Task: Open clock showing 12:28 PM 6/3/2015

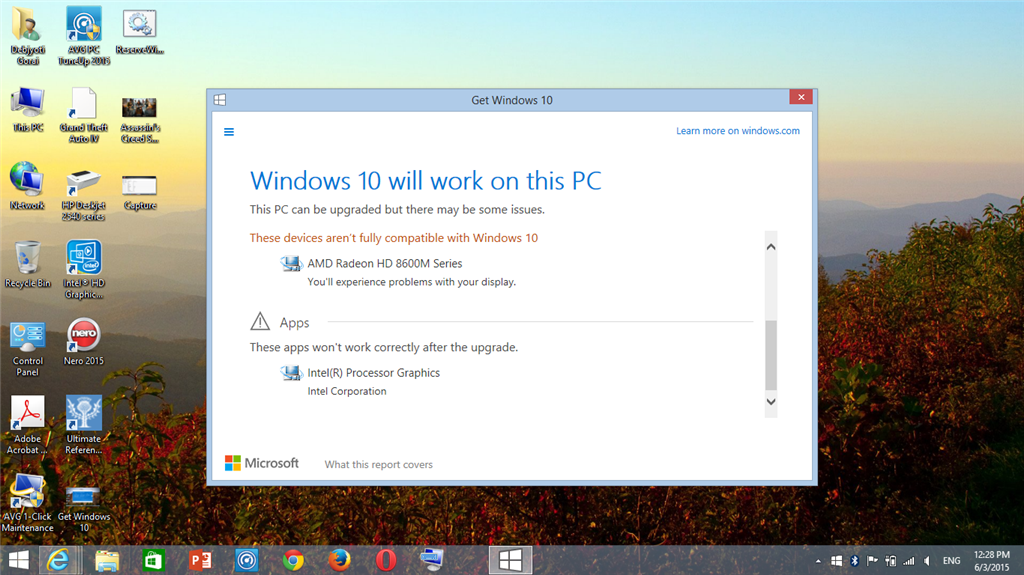Action: 991,561
